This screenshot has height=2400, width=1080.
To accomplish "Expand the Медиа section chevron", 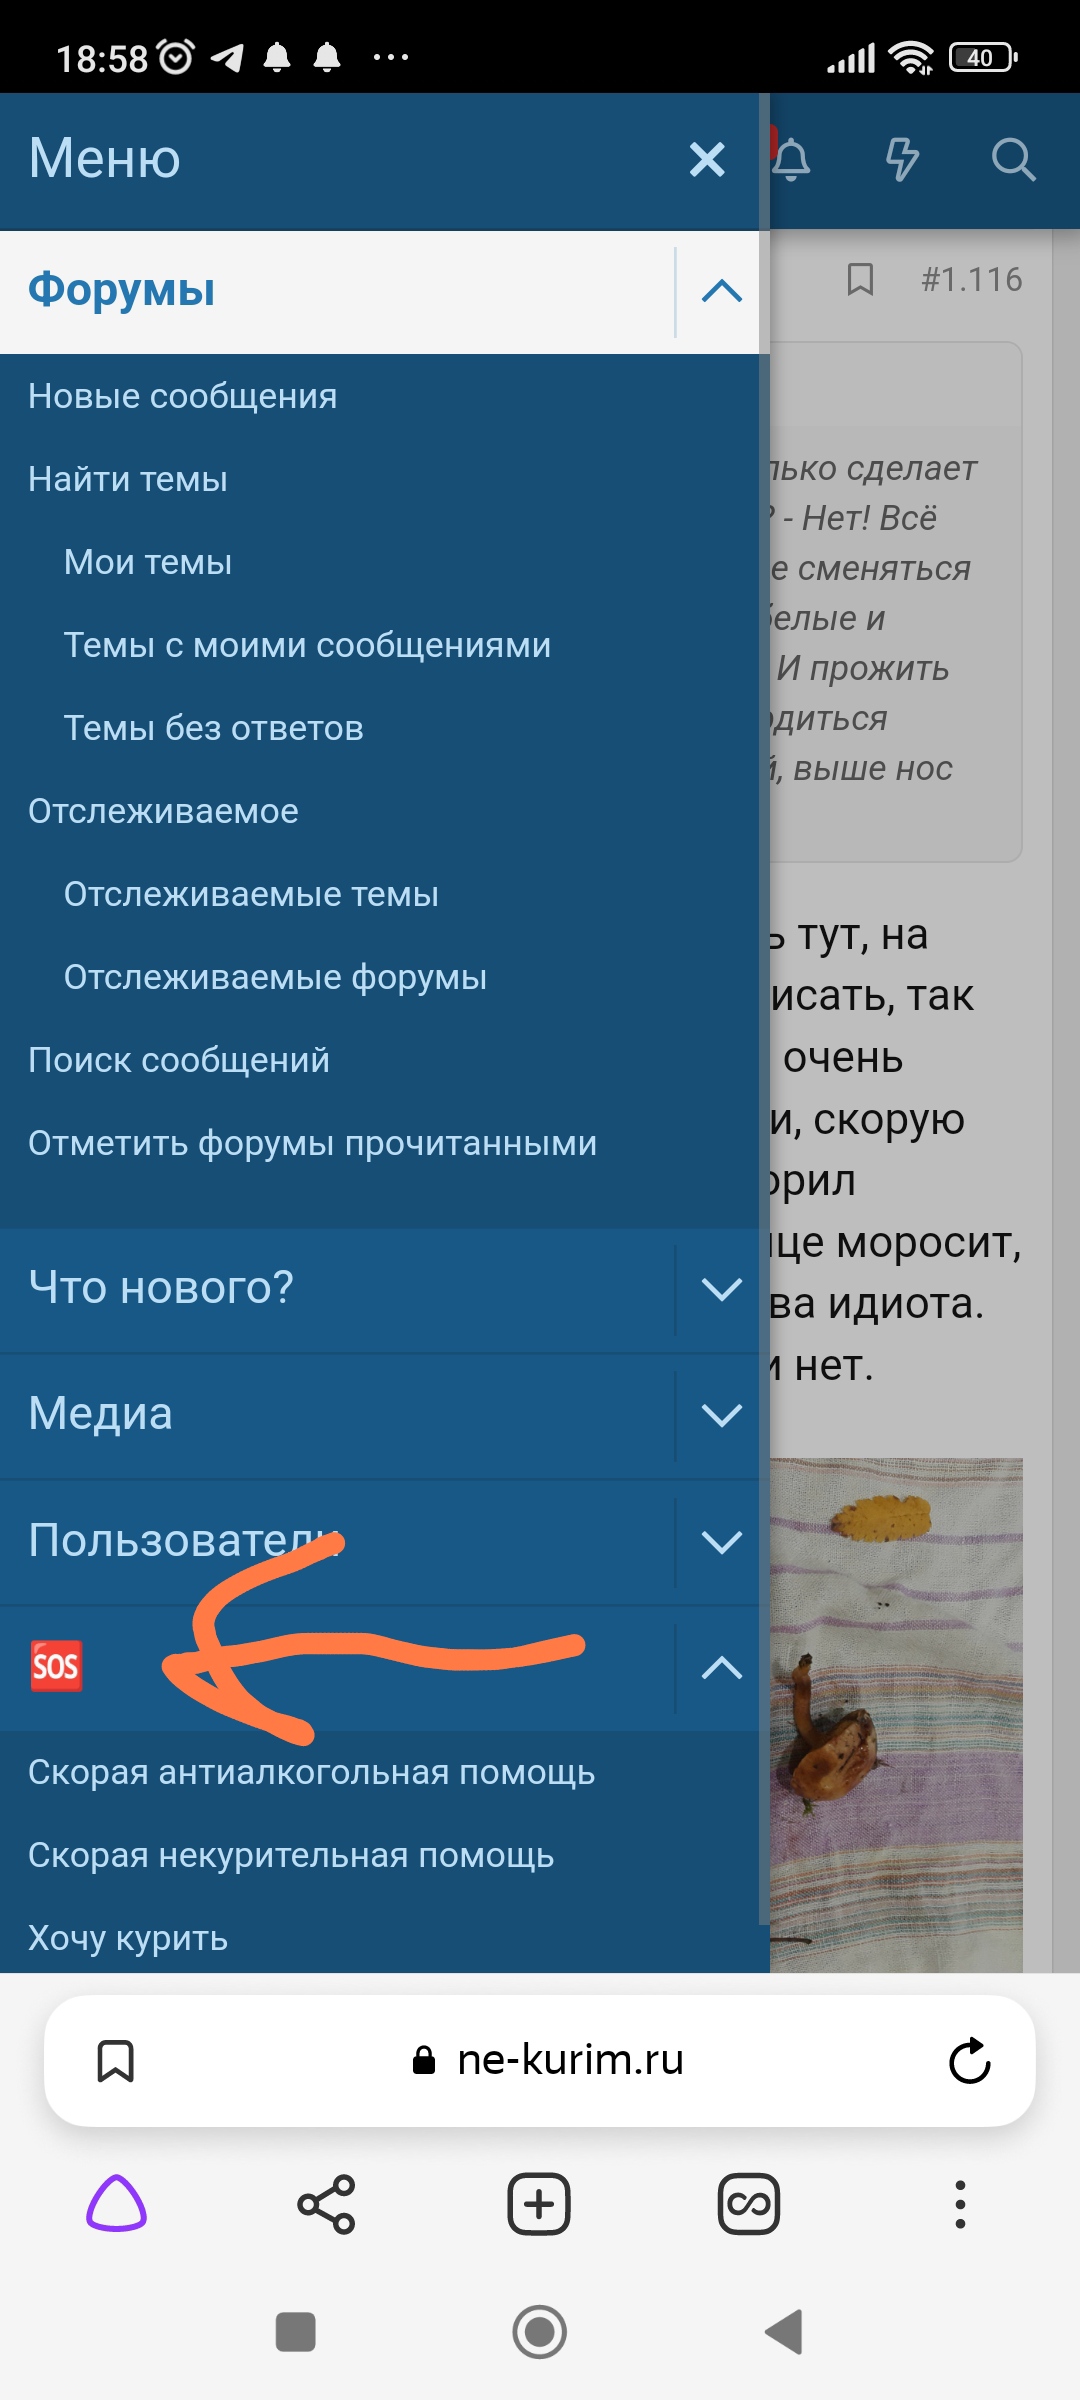I will click(721, 1415).
